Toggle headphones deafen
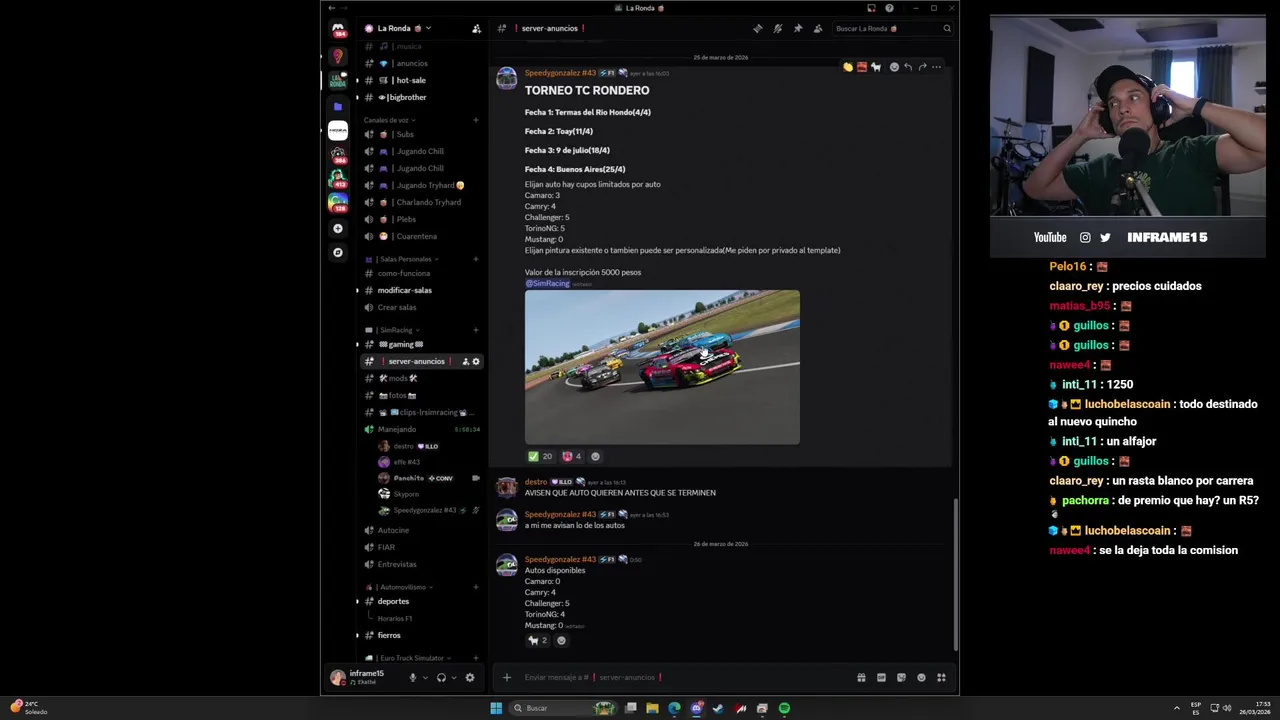This screenshot has width=1280, height=720. 441,677
